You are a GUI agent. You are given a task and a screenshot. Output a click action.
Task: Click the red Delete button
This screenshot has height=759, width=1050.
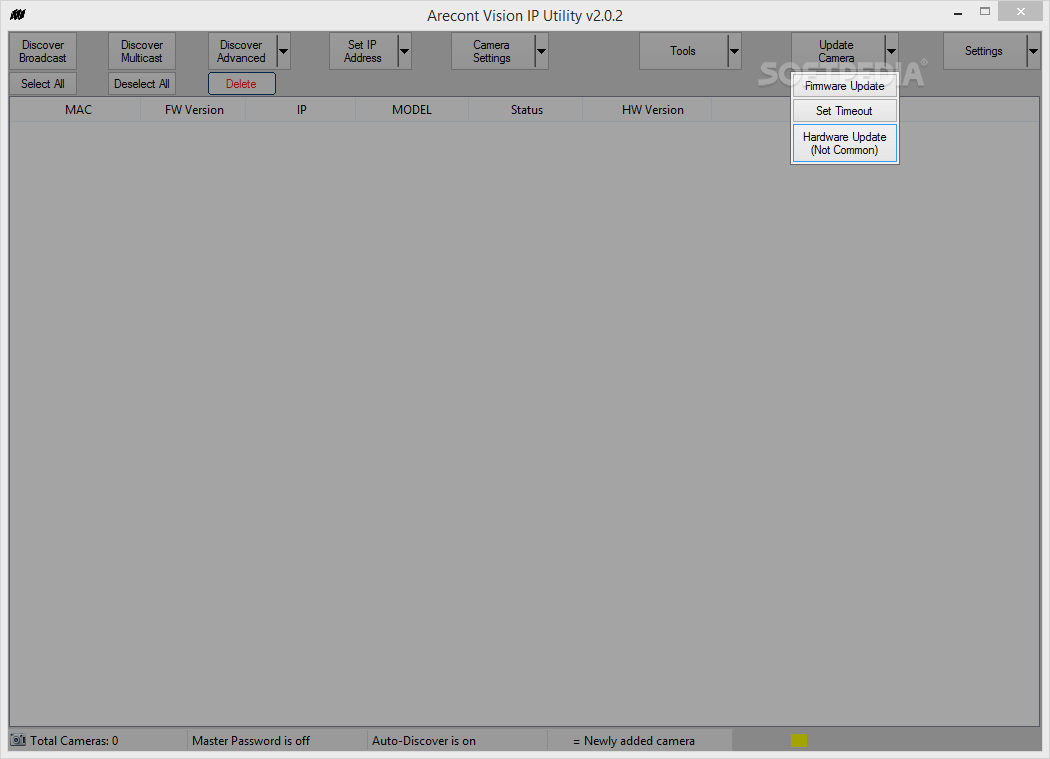(242, 84)
